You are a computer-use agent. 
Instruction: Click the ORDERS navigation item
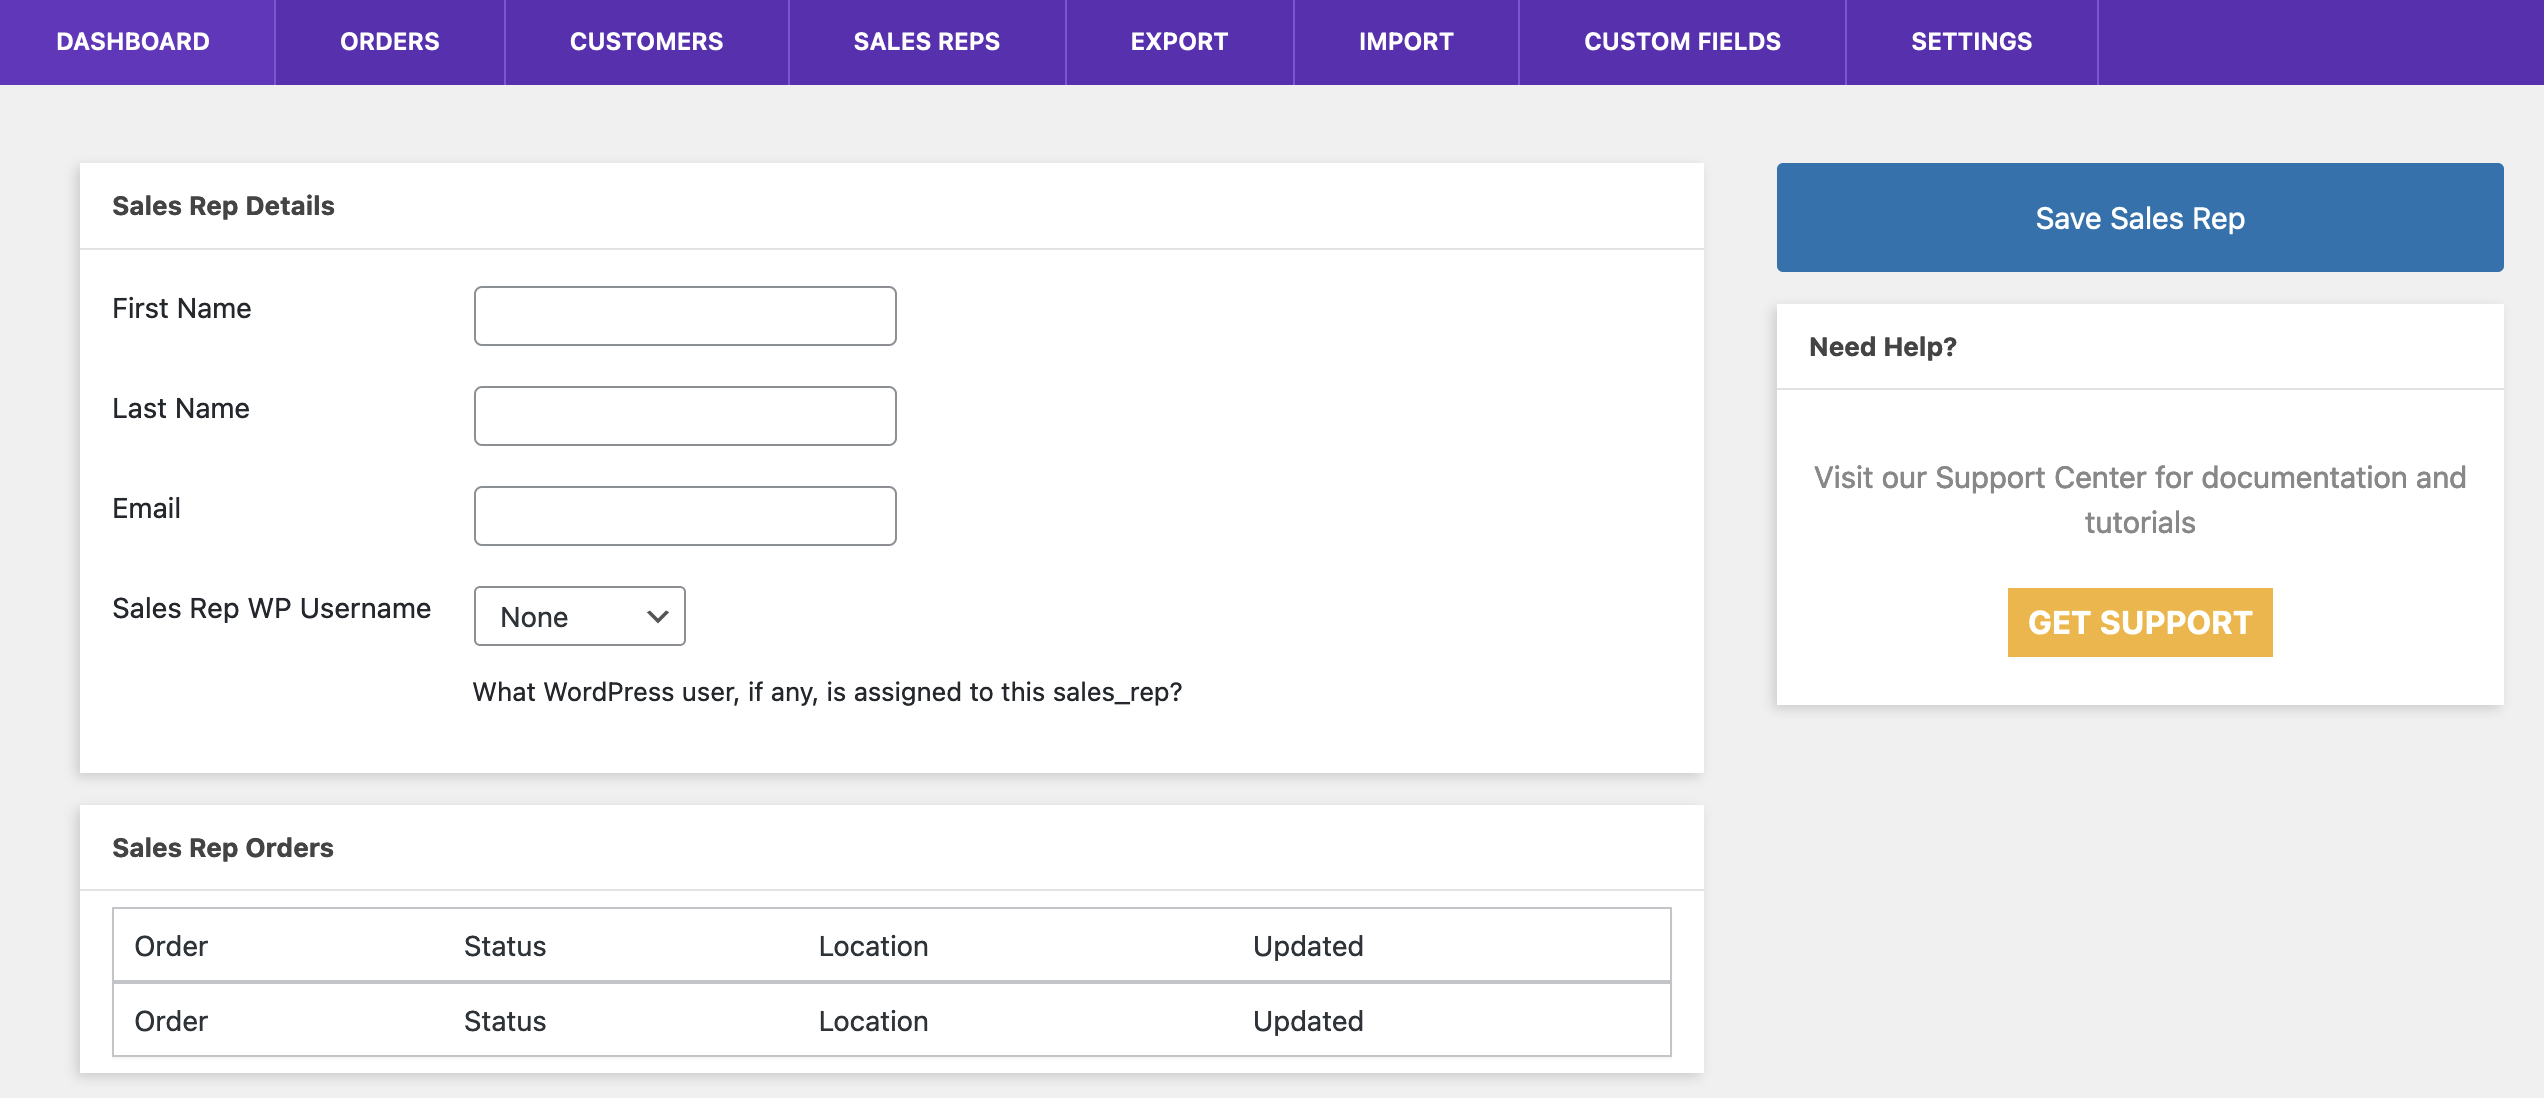[388, 42]
